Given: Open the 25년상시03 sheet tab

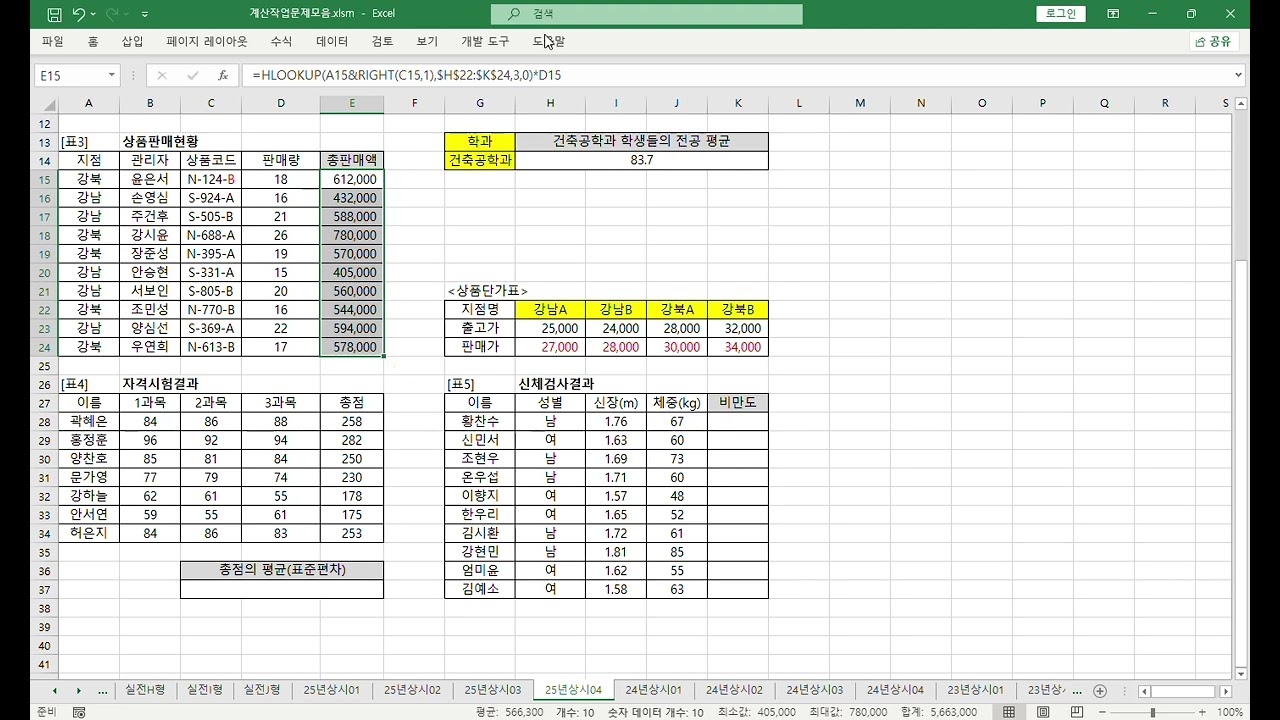Looking at the screenshot, I should tap(493, 691).
